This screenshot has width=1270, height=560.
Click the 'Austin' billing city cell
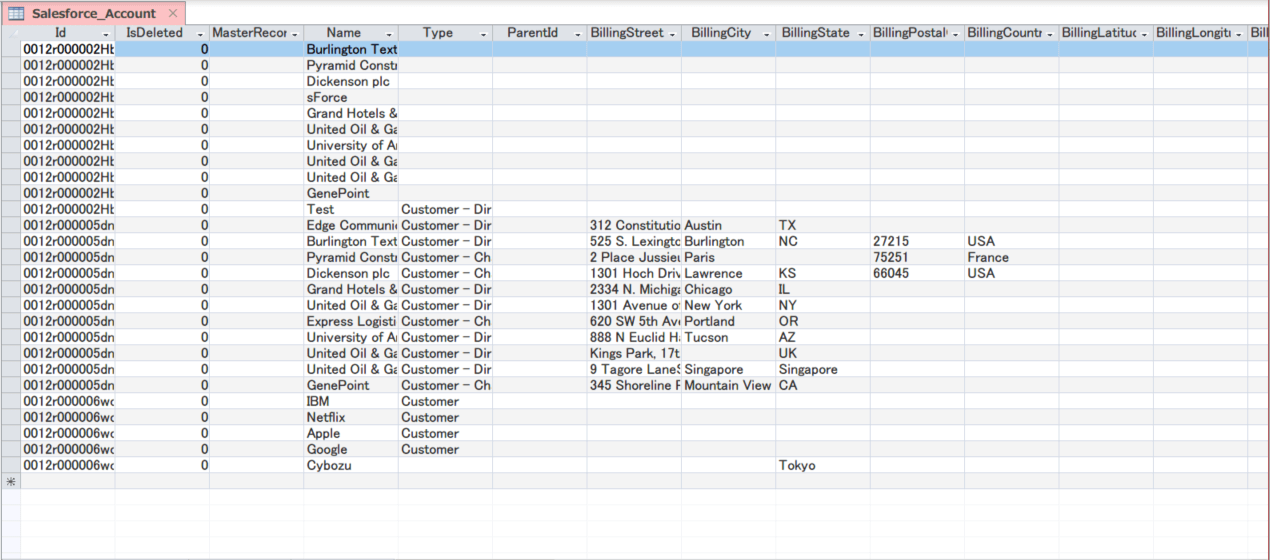[728, 225]
